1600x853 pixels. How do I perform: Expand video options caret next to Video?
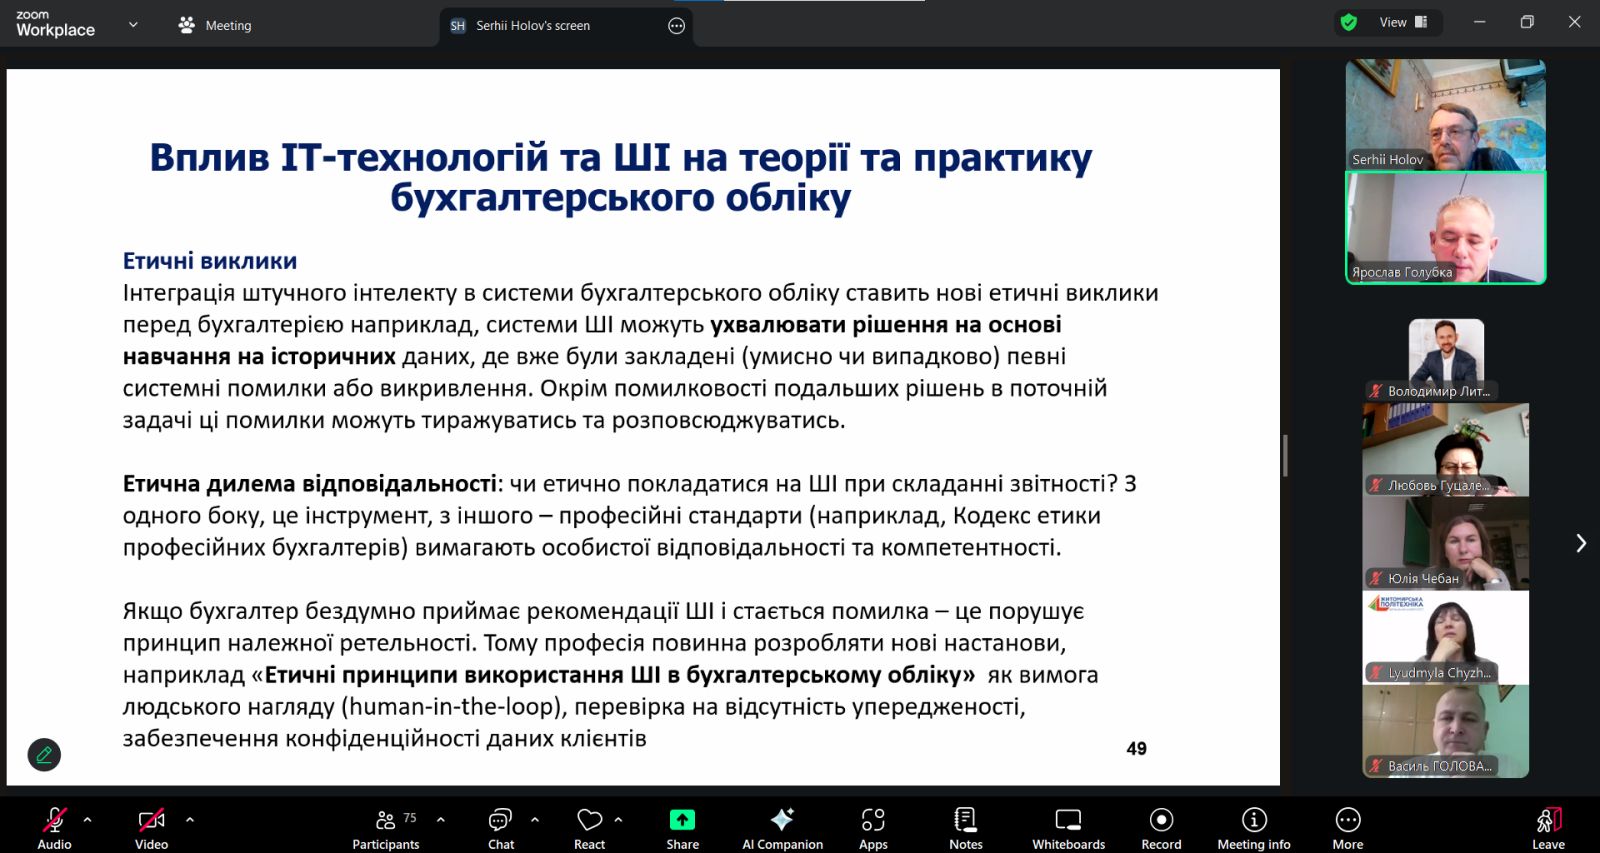[x=190, y=819]
